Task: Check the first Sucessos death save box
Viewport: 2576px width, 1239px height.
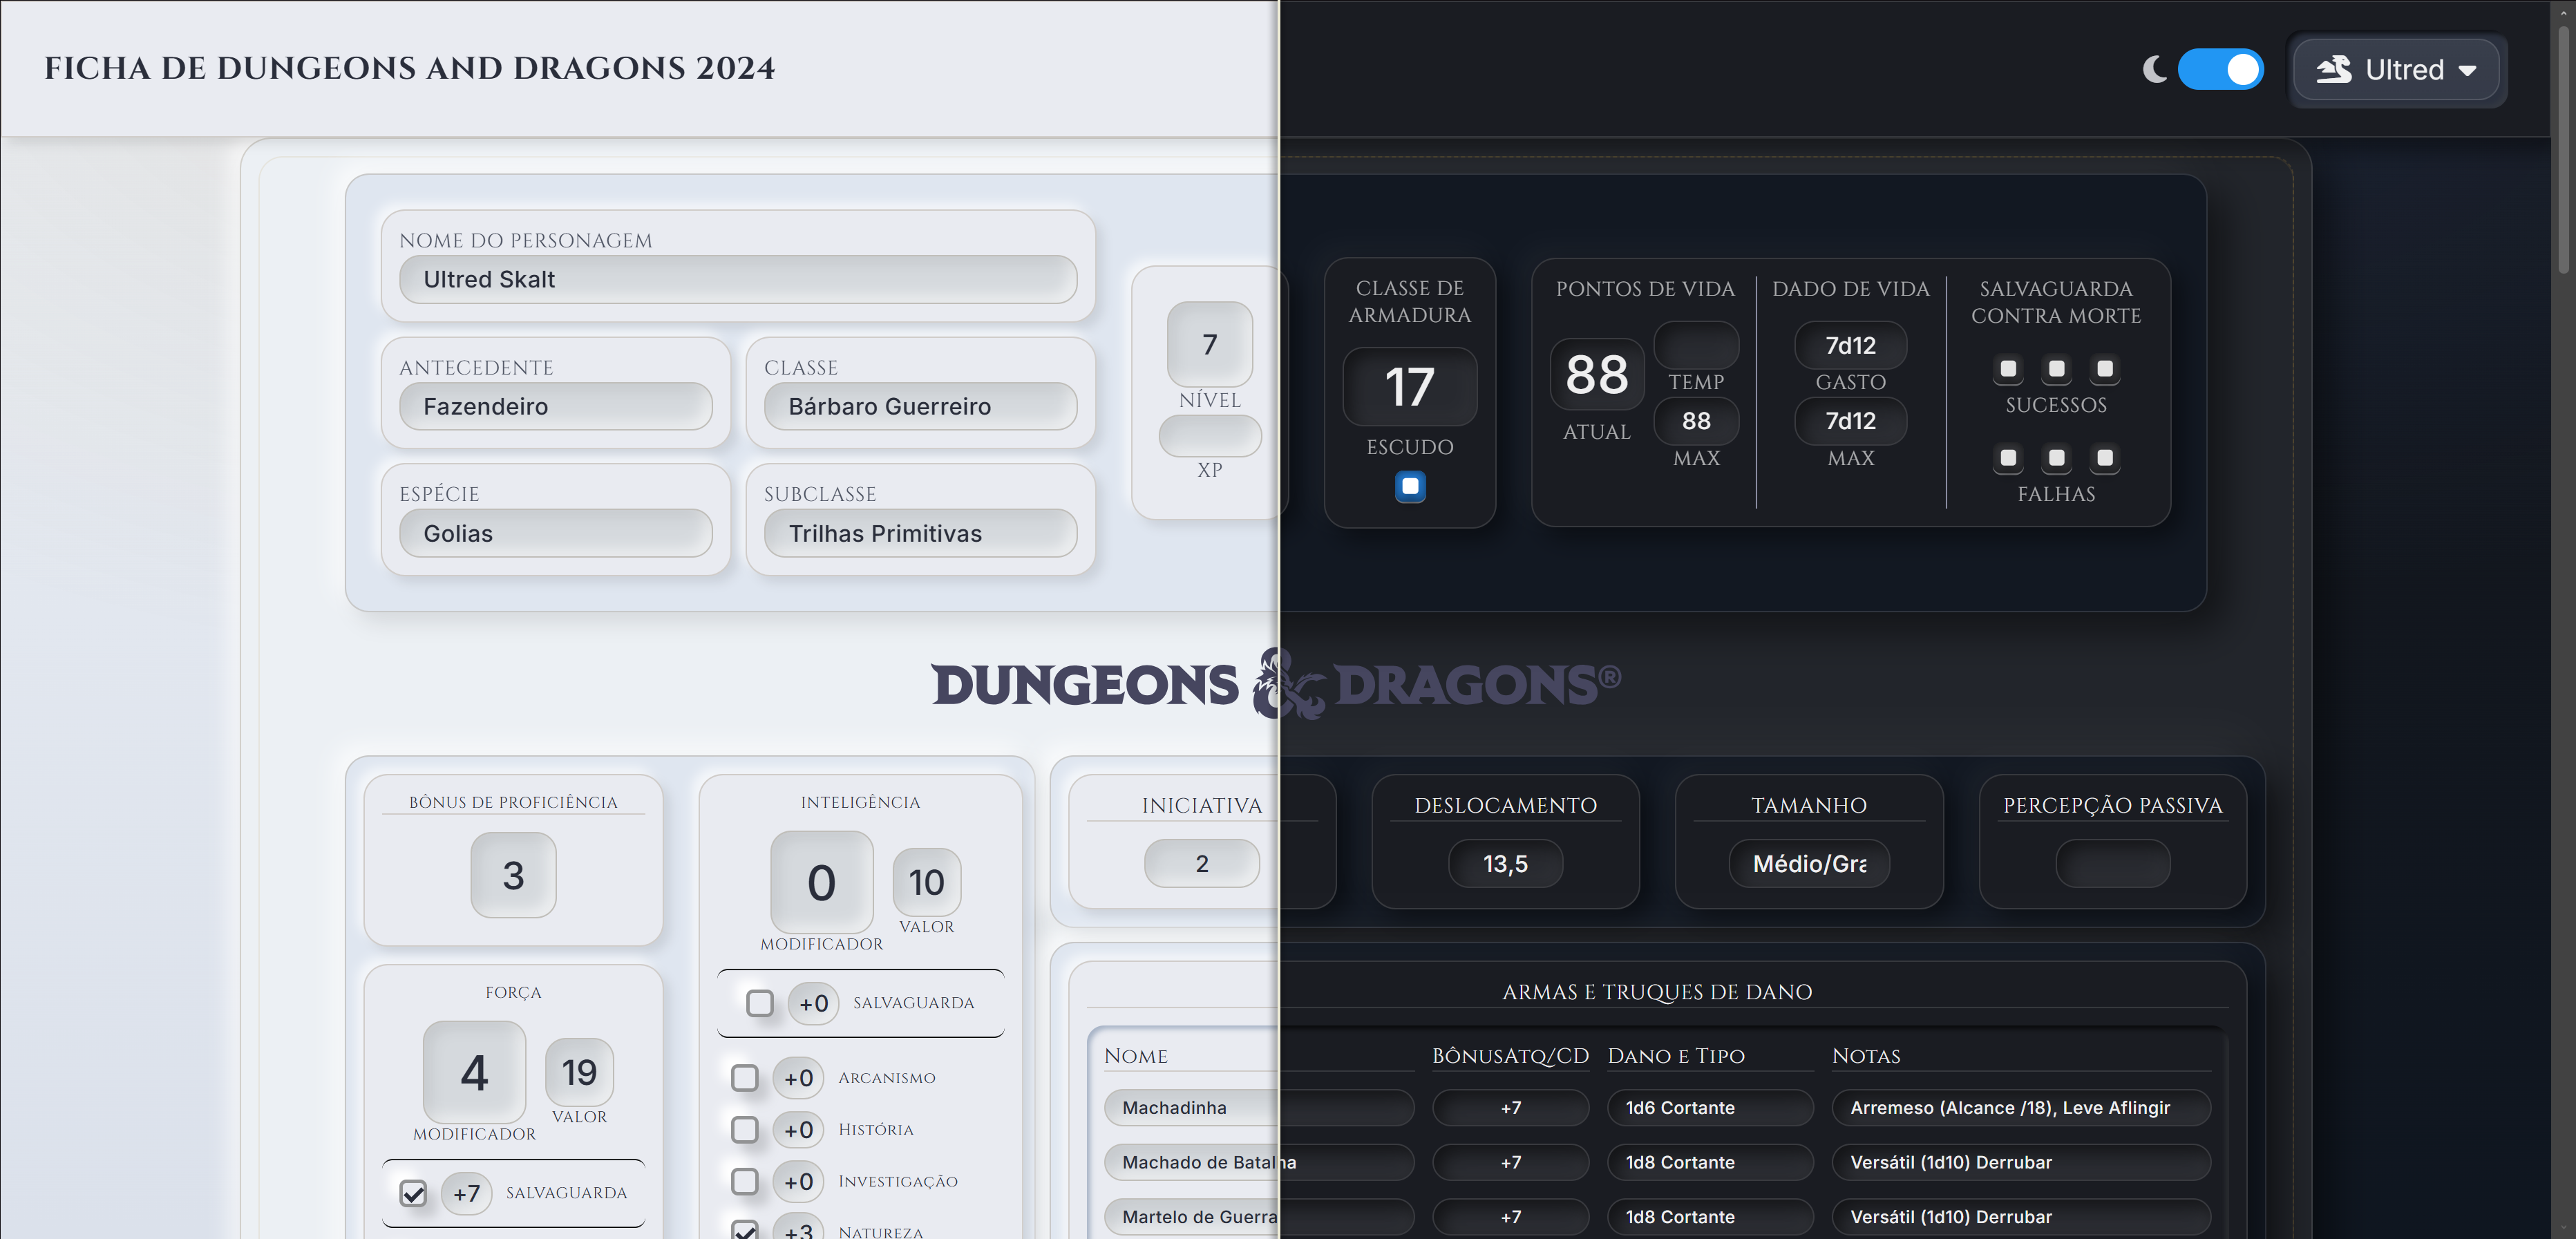Action: coord(2008,369)
